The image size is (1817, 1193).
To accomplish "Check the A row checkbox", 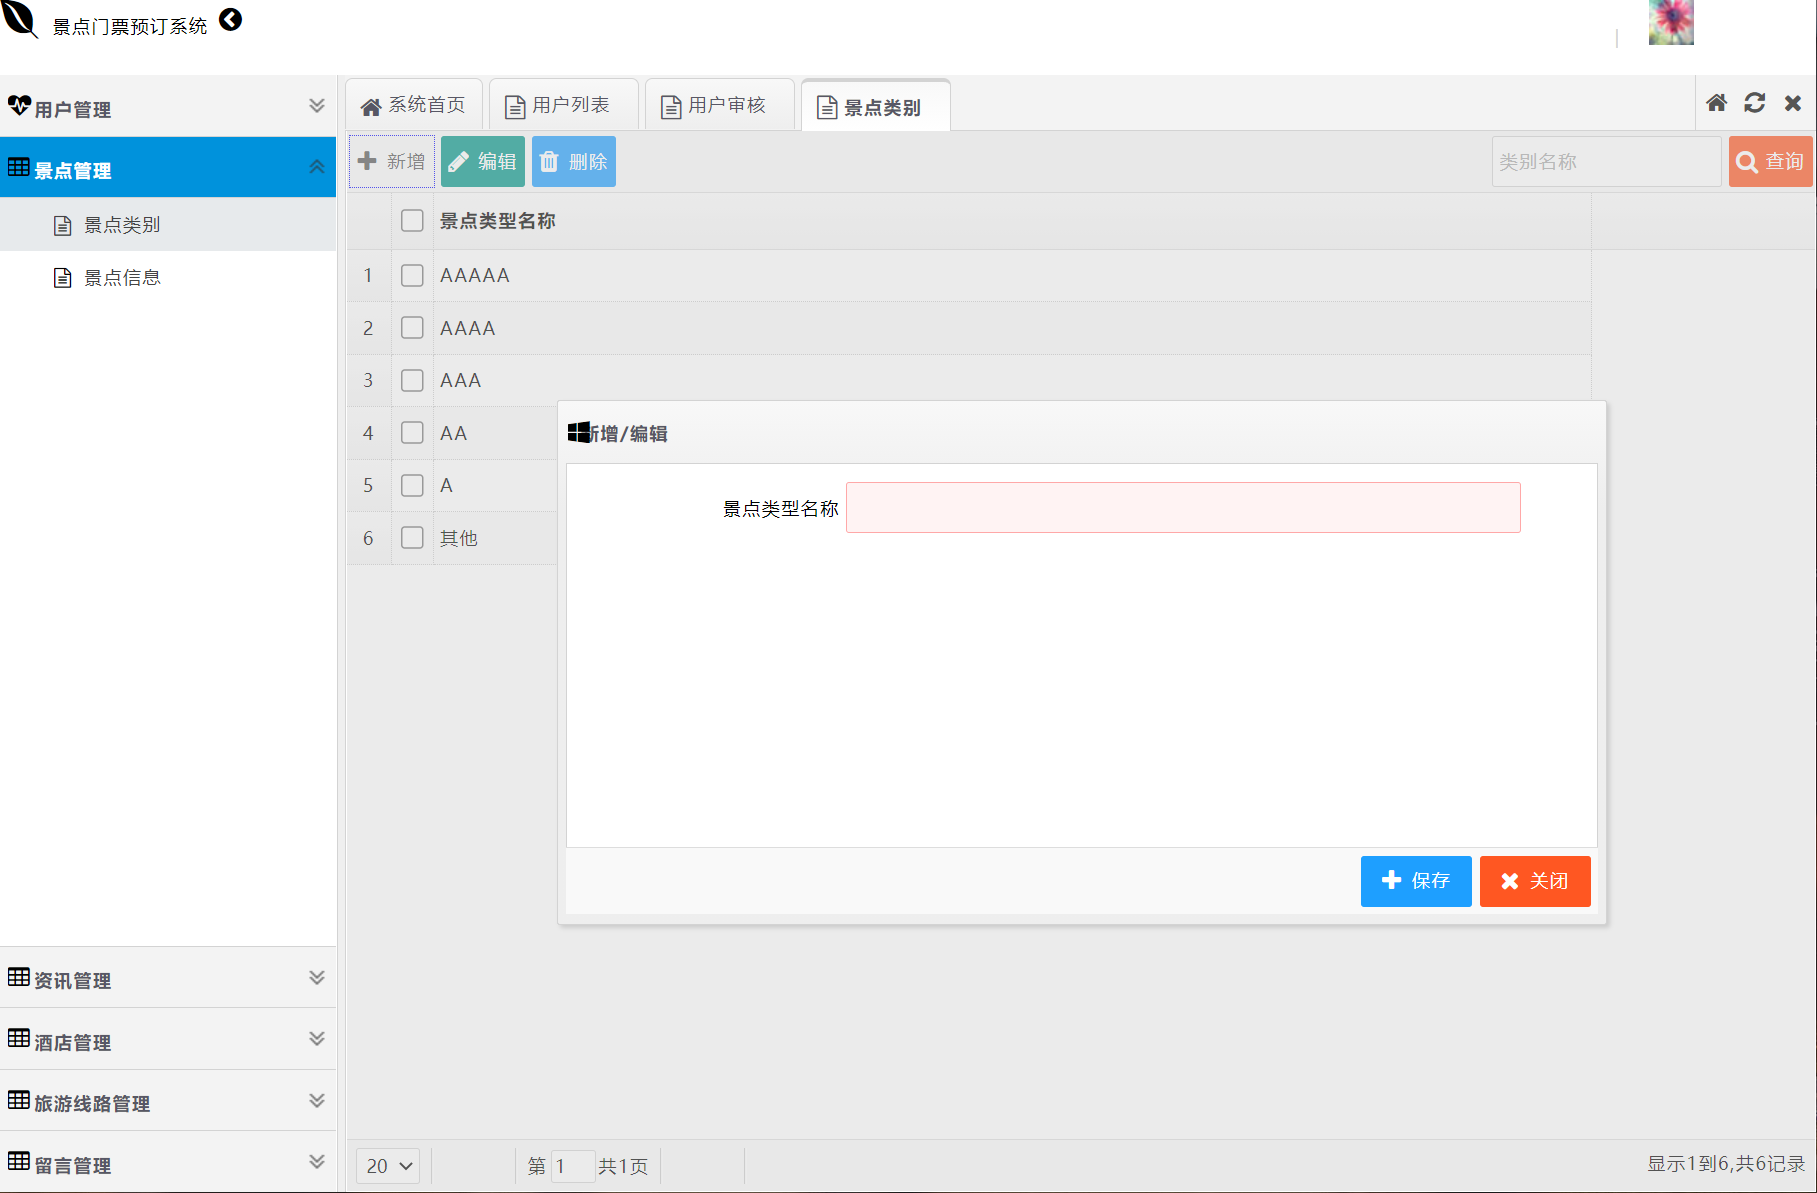I will (412, 485).
